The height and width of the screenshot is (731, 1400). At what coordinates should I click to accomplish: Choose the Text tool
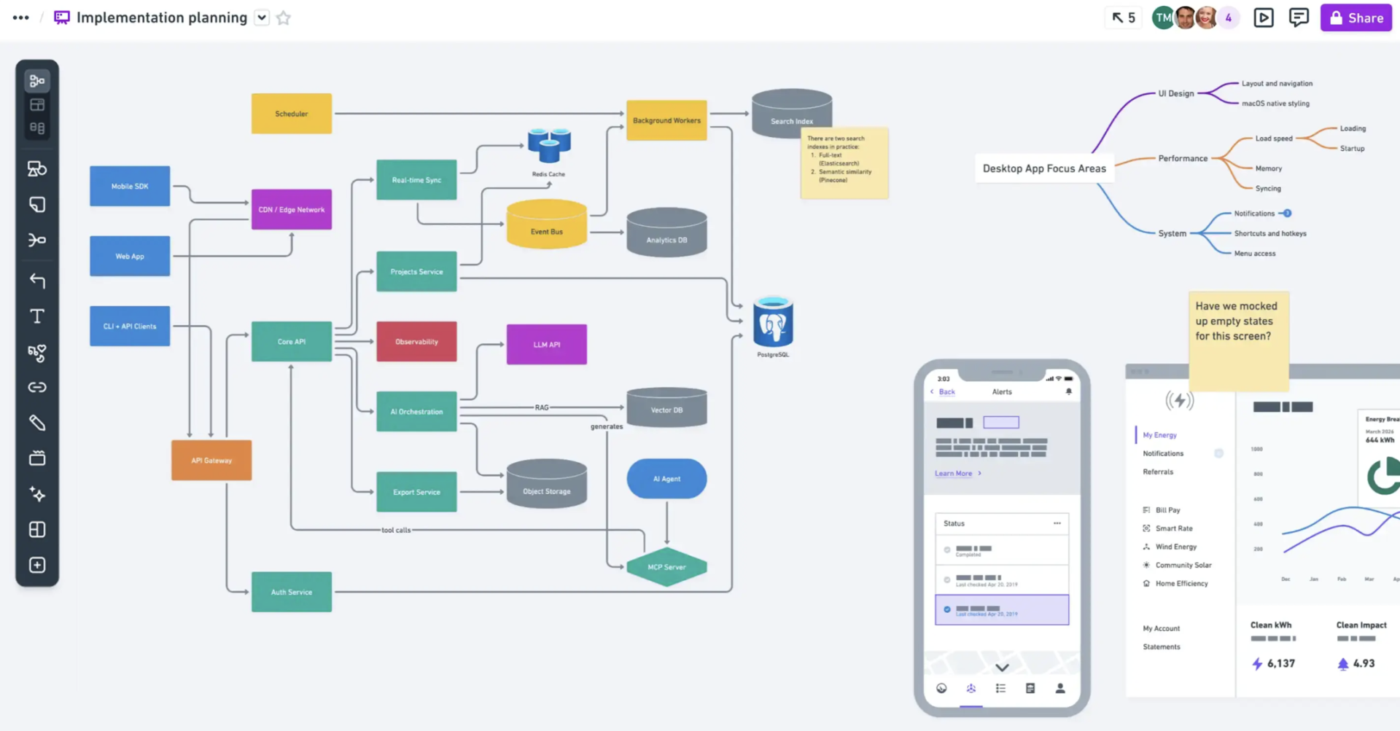pos(37,316)
